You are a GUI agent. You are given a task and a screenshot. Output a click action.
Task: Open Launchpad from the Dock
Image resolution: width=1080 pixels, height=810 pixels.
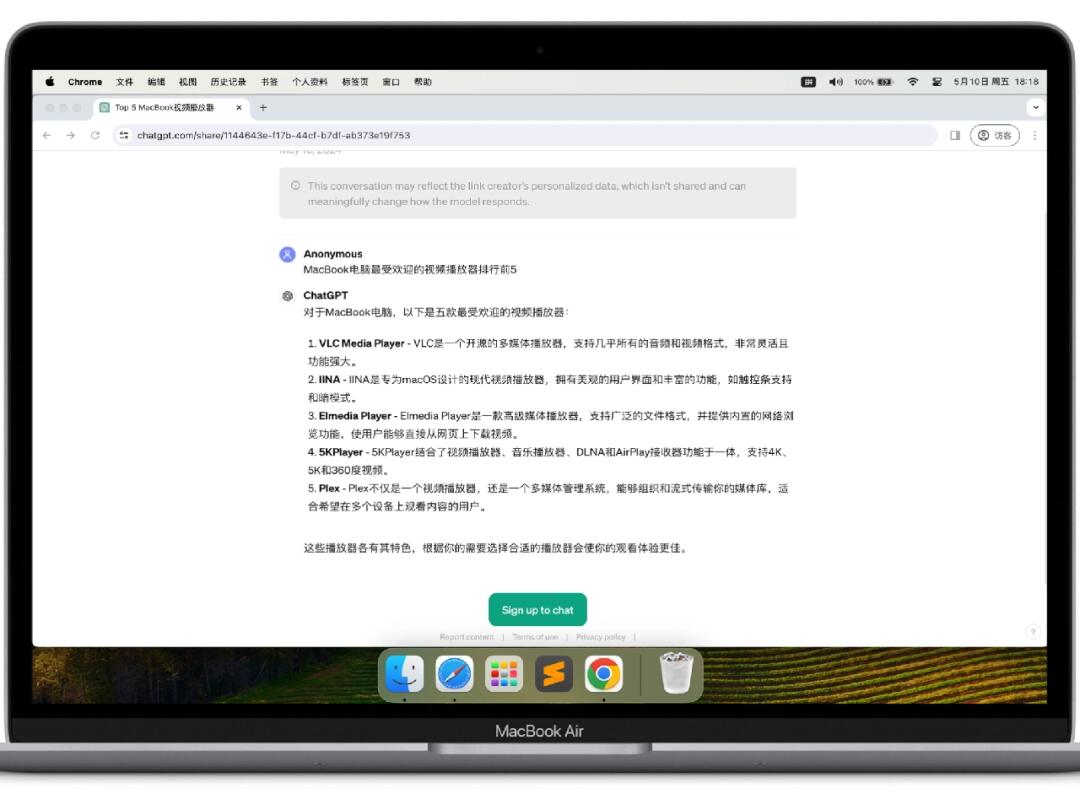click(x=504, y=674)
